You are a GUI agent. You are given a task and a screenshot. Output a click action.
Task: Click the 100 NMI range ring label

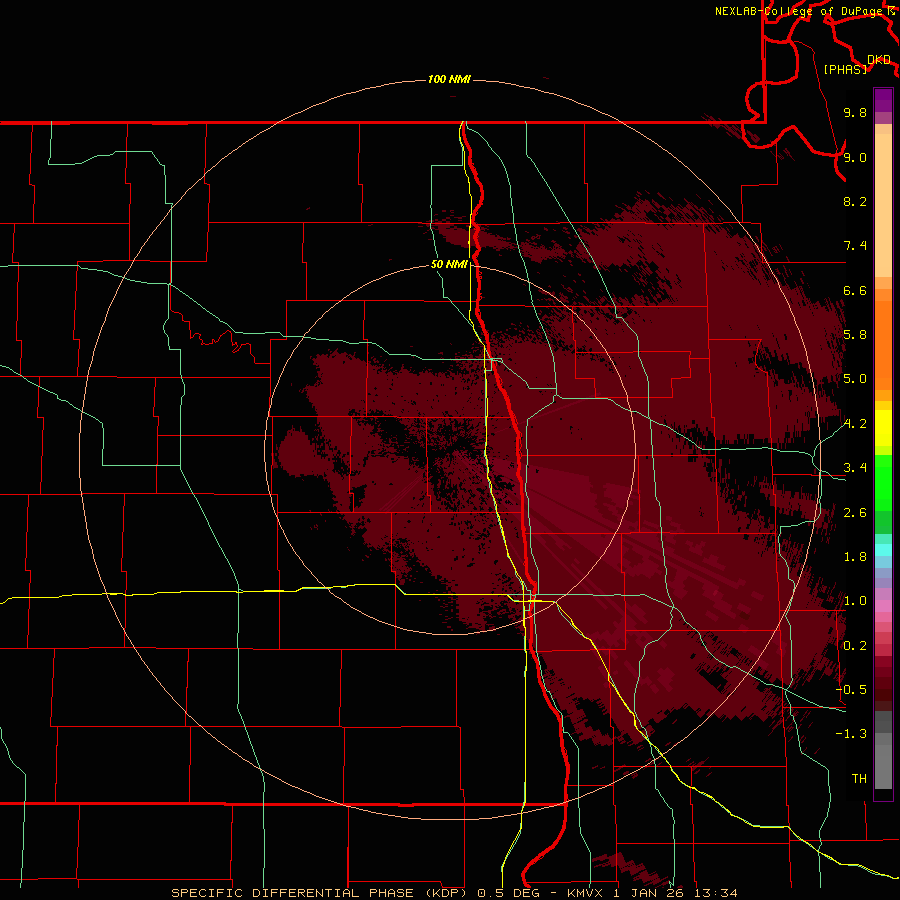pyautogui.click(x=449, y=79)
